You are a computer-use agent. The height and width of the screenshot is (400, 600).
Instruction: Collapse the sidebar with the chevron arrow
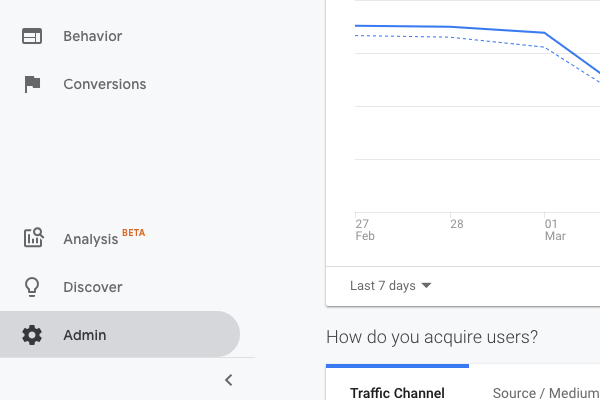(228, 380)
